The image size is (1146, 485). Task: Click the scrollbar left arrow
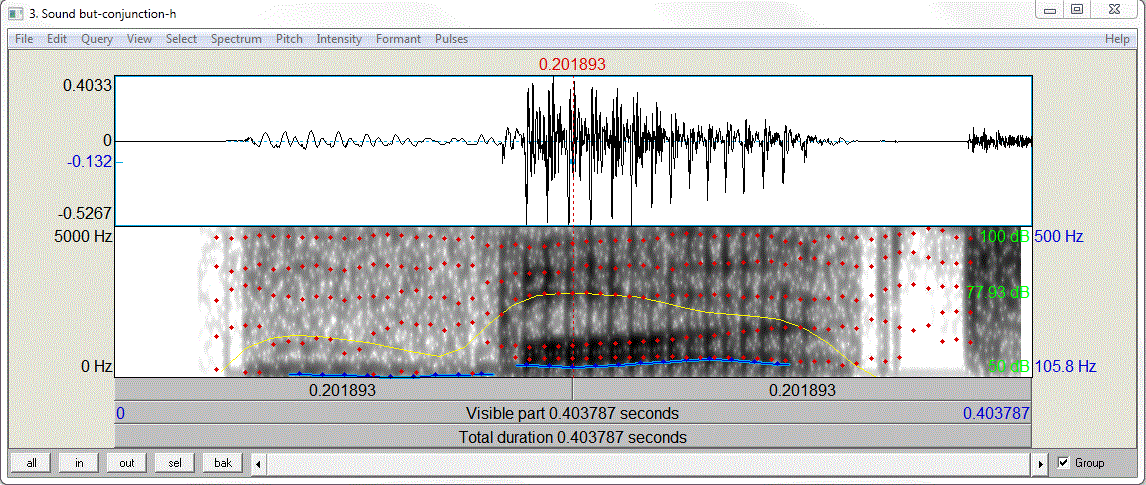pos(258,463)
